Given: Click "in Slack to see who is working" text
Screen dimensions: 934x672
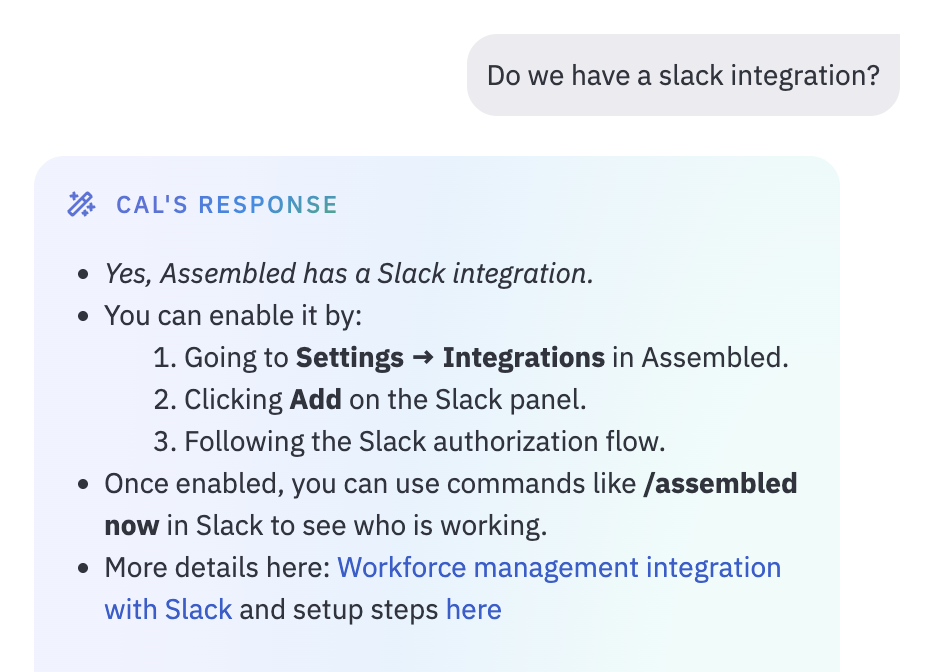Looking at the screenshot, I should 357,526.
